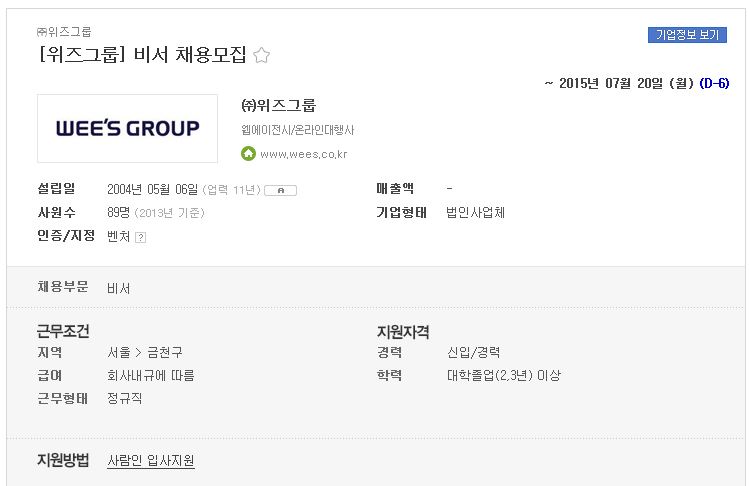The image size is (749, 486).
Task: Click the bold ㈜위즈그룹 company name beside logo
Action: tap(278, 105)
